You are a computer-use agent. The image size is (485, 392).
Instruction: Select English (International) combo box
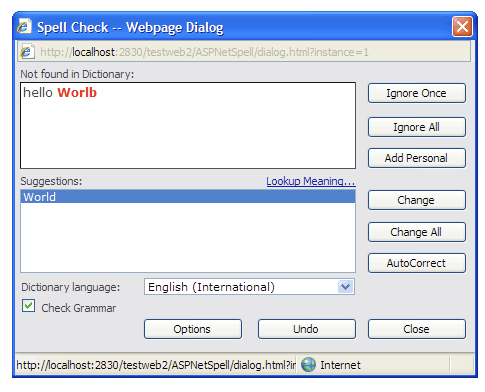pyautogui.click(x=249, y=287)
